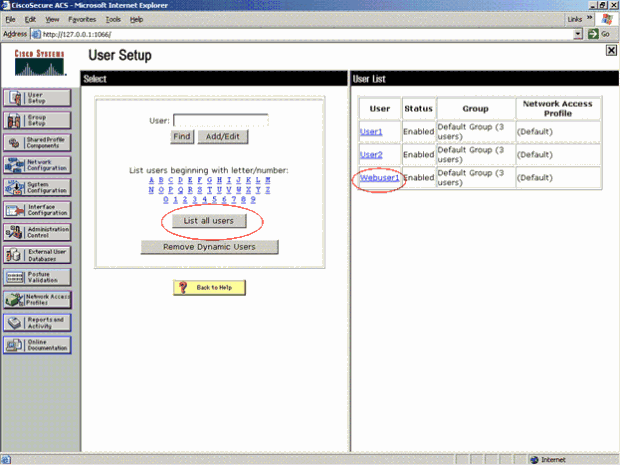Expand the Links toolbar chevron

(589, 18)
